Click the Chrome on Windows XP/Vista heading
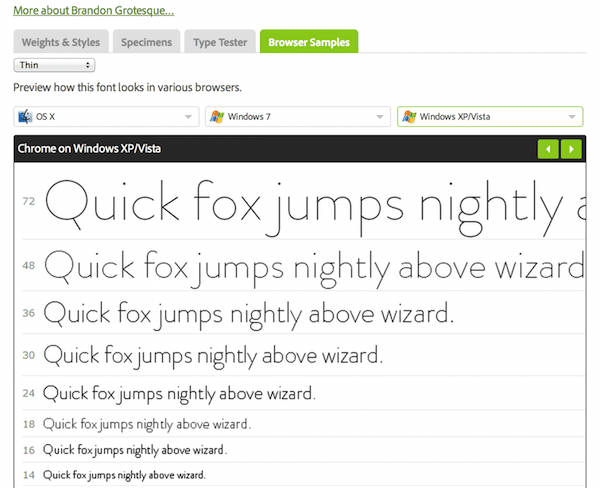Image resolution: width=600 pixels, height=488 pixels. pos(89,149)
